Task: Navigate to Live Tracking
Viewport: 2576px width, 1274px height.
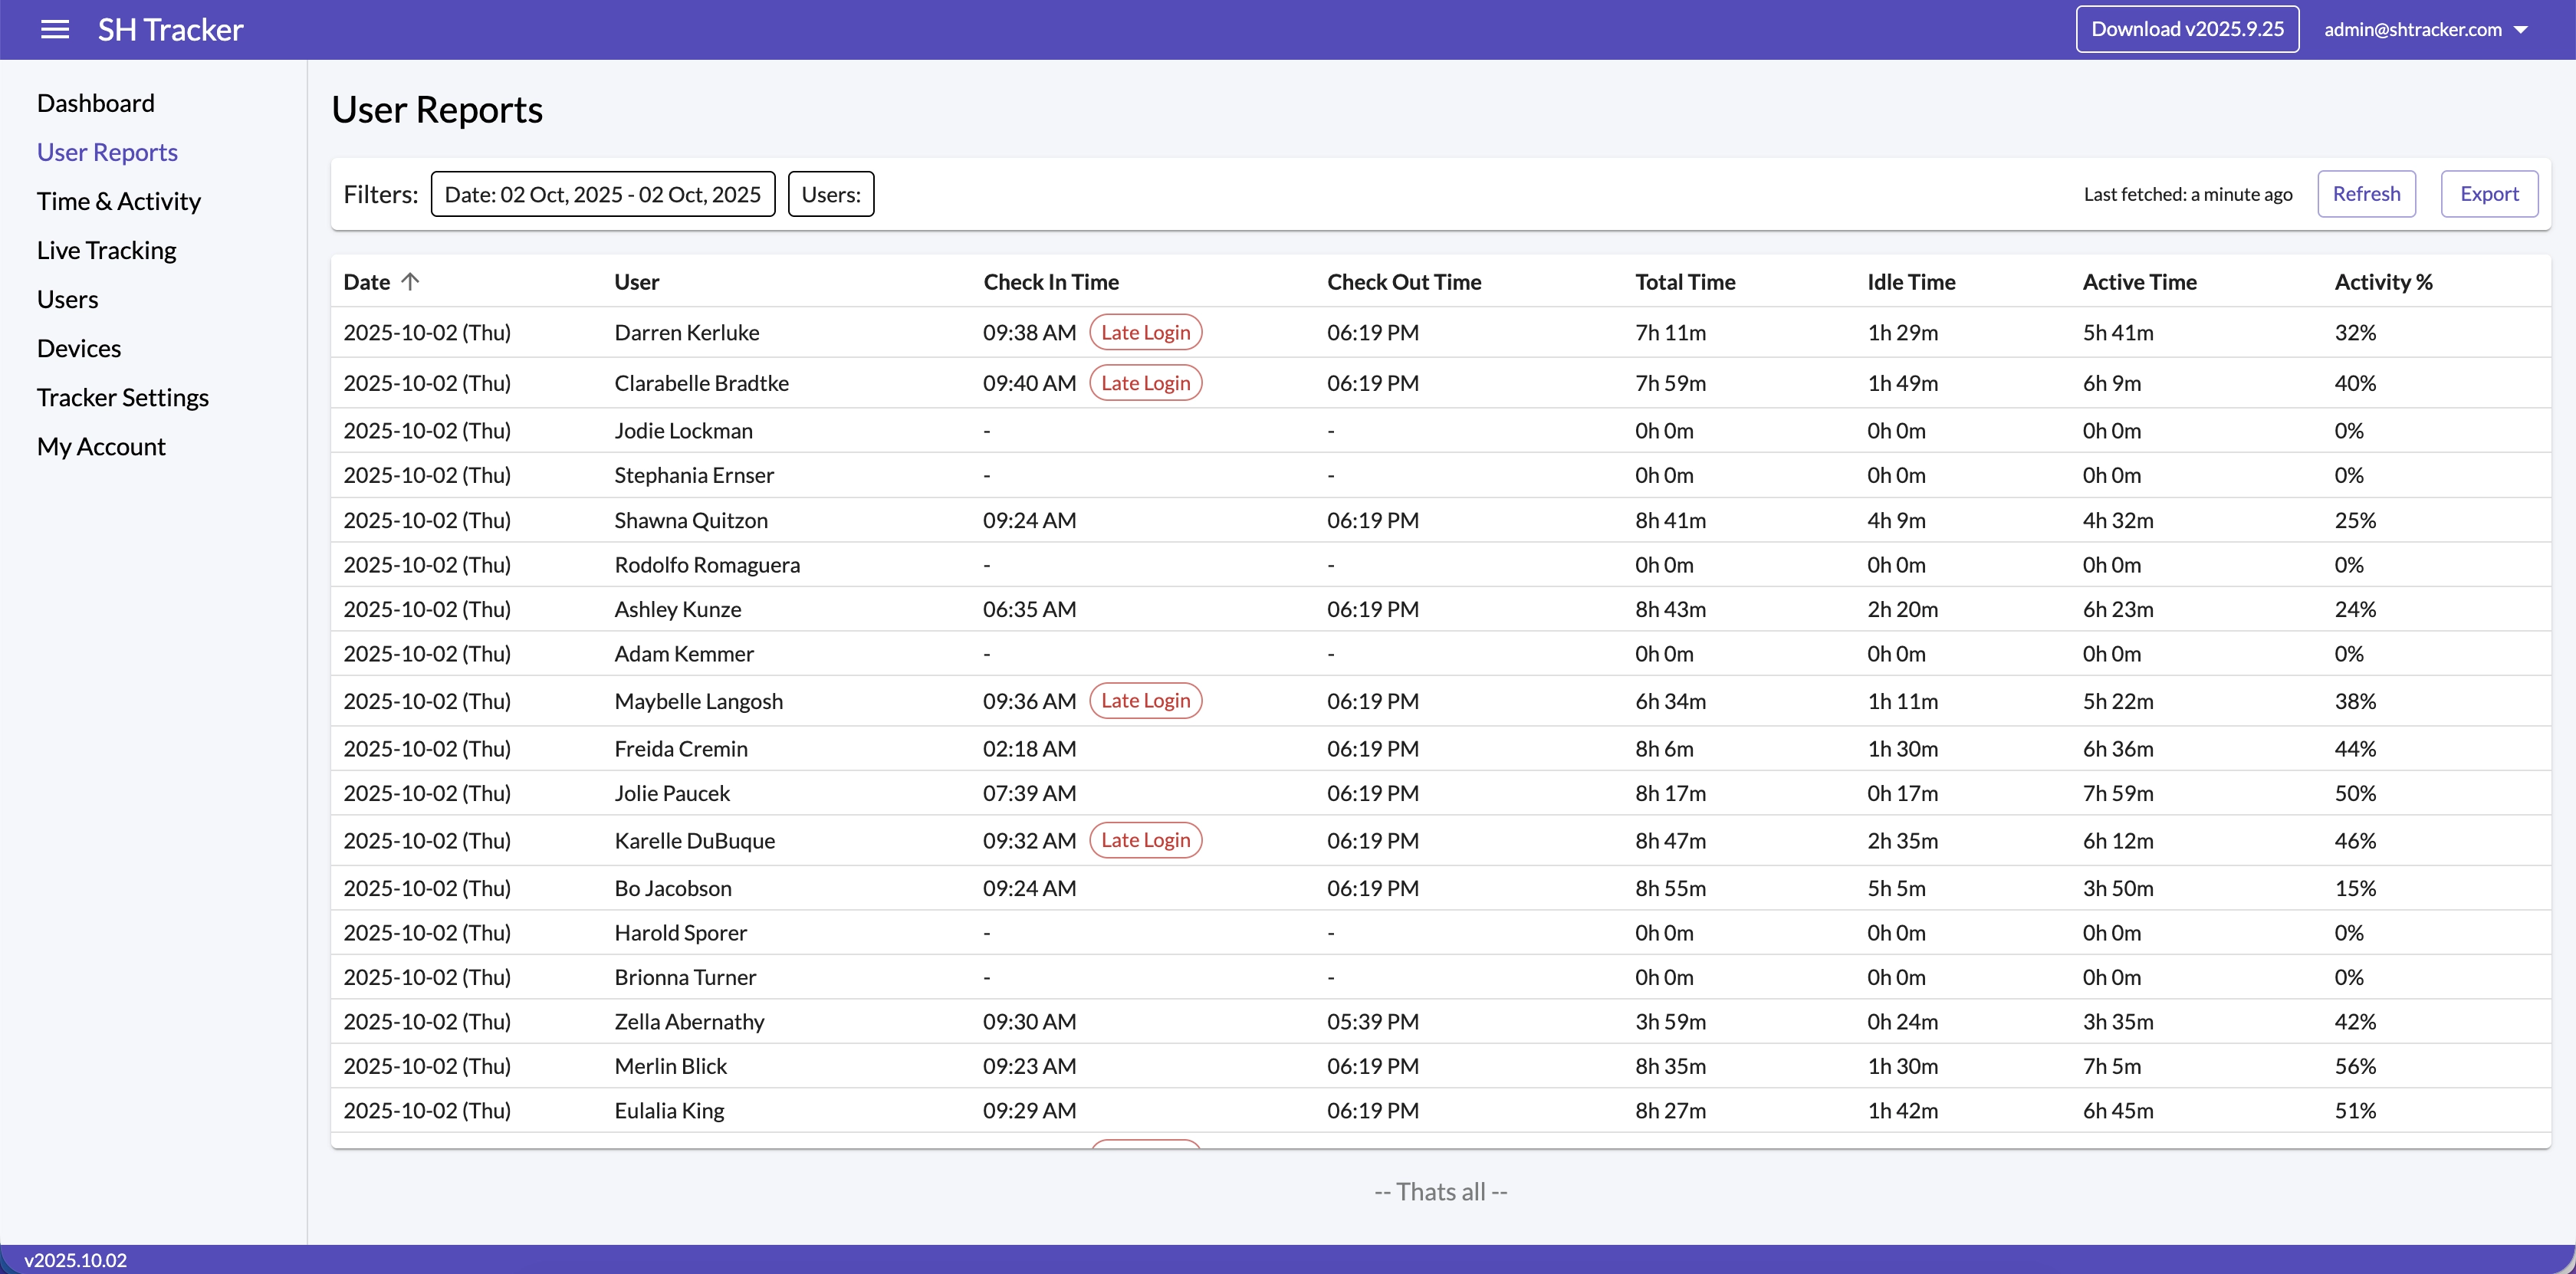Action: (106, 250)
